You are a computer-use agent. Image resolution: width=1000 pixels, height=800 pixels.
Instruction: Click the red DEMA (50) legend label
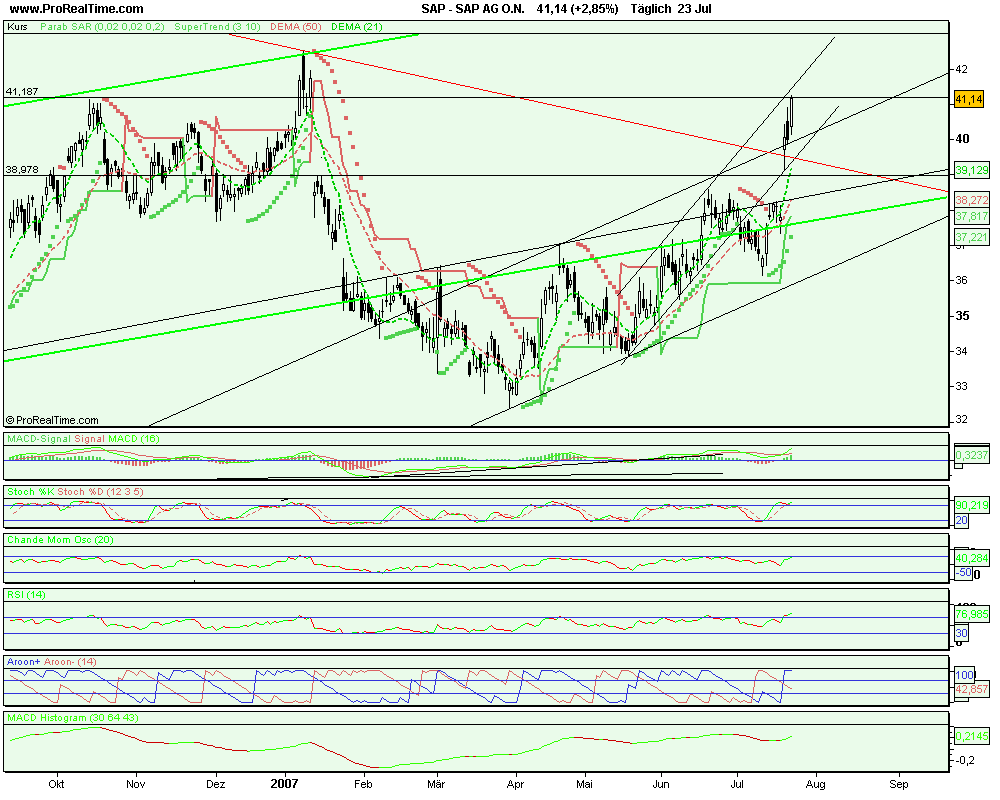click(x=291, y=28)
